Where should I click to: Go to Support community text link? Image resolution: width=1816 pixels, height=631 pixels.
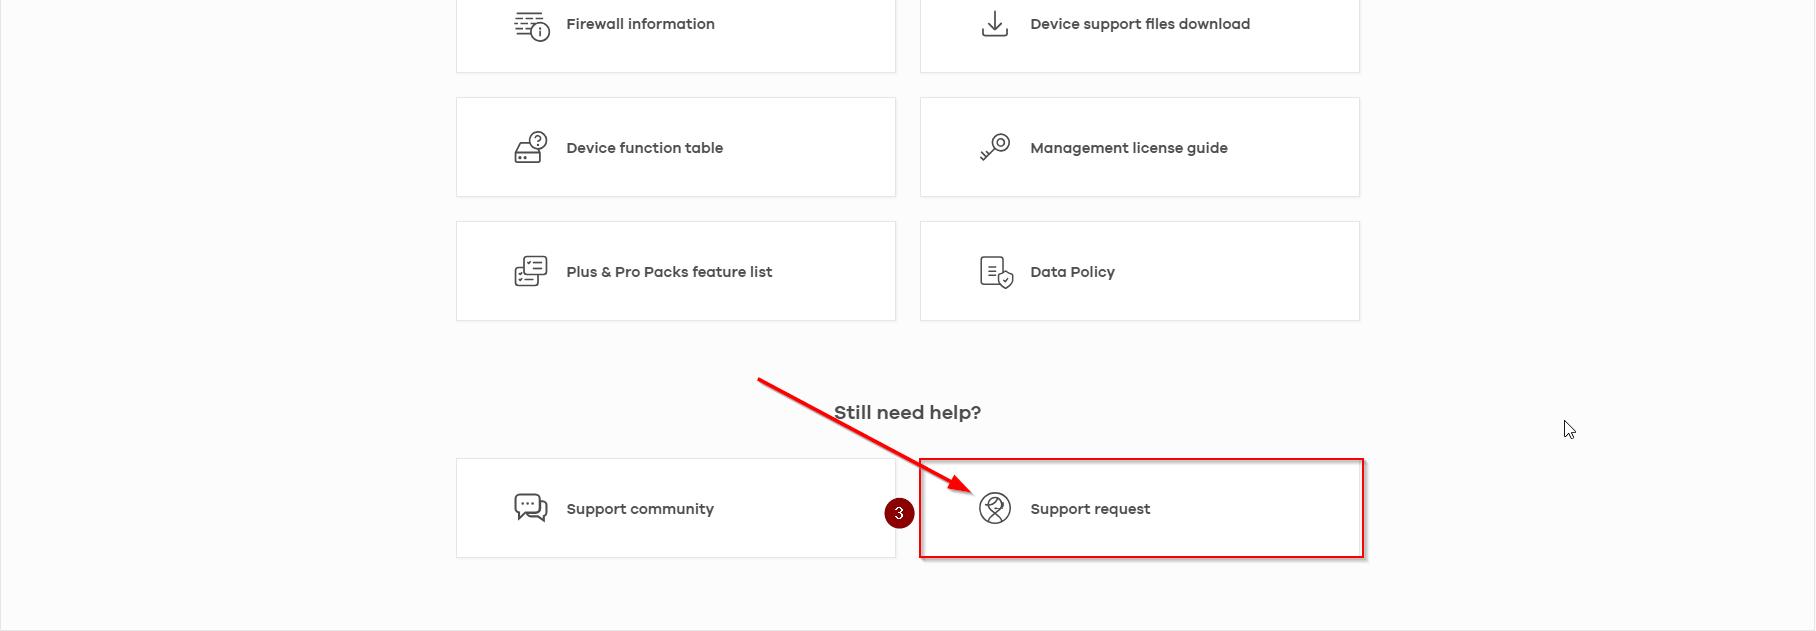point(640,509)
